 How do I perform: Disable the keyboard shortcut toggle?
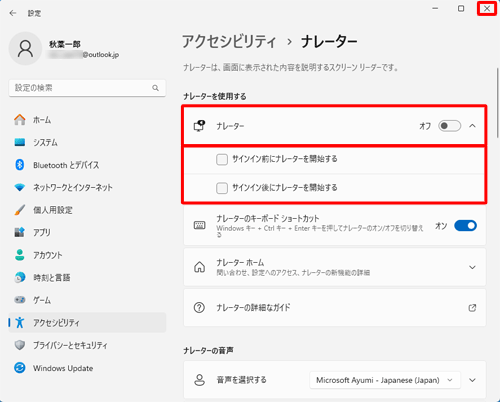465,226
